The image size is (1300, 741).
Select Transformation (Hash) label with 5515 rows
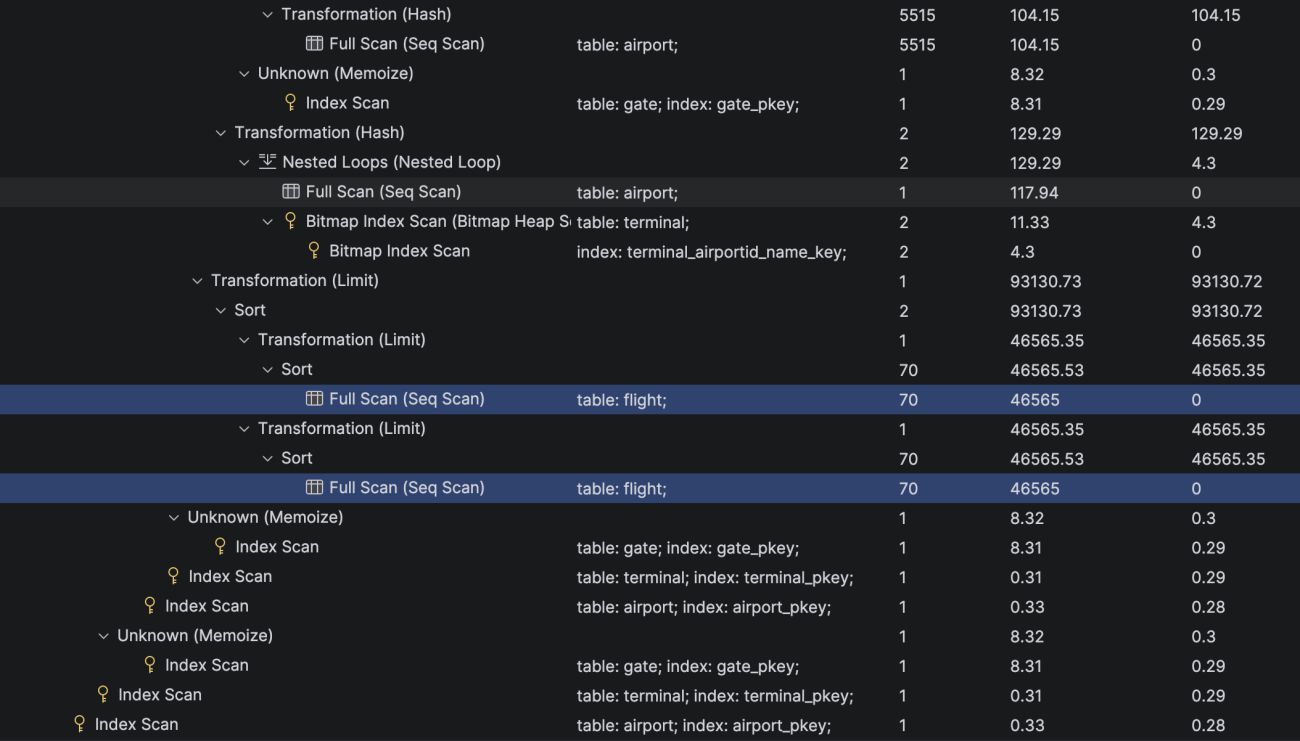[x=366, y=15]
